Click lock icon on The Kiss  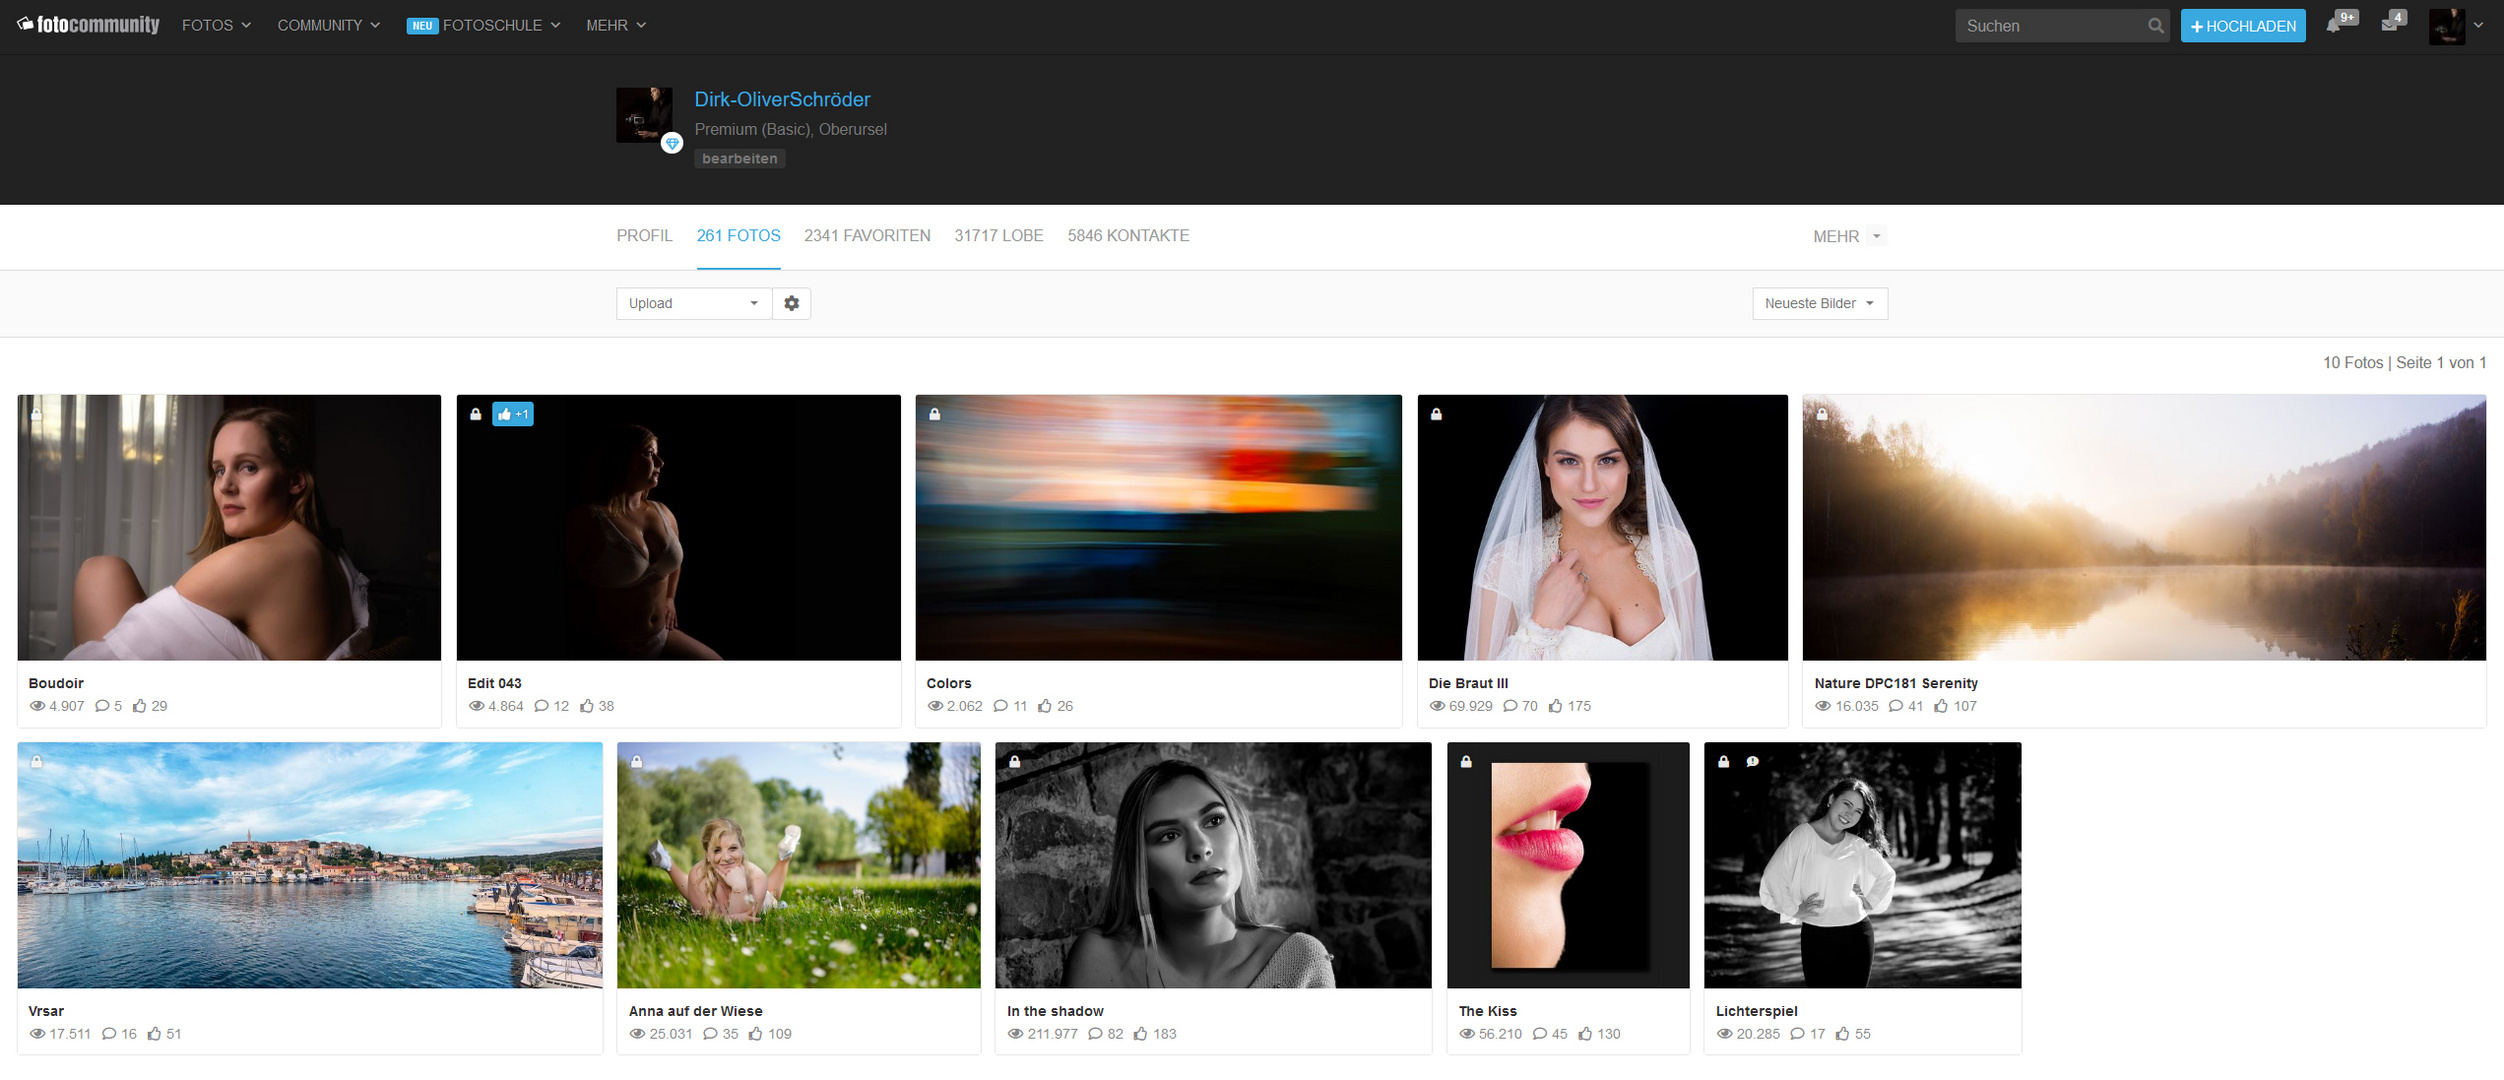1466,762
